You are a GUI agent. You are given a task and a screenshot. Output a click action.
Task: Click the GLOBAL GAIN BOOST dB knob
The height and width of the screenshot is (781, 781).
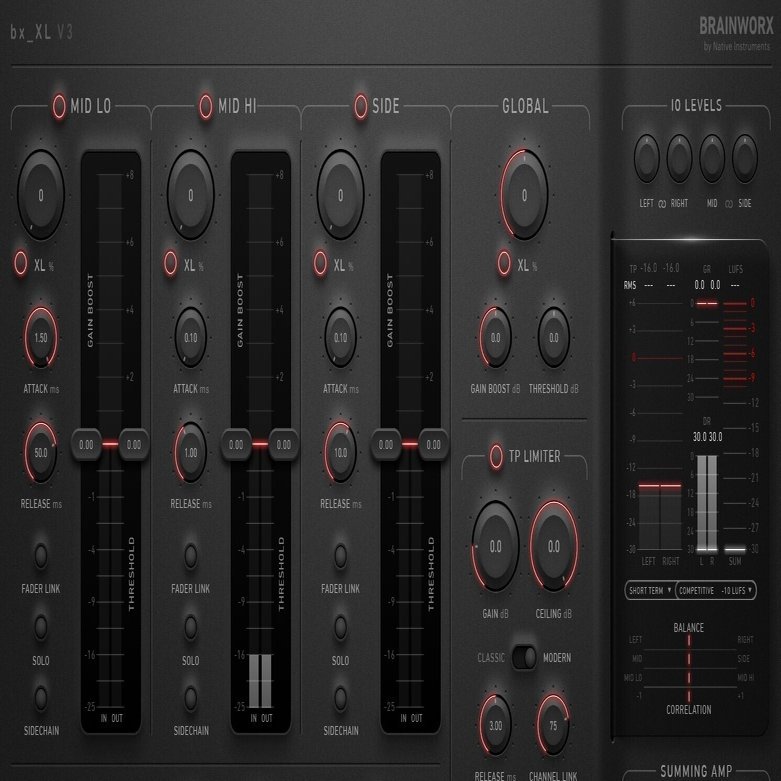[496, 338]
